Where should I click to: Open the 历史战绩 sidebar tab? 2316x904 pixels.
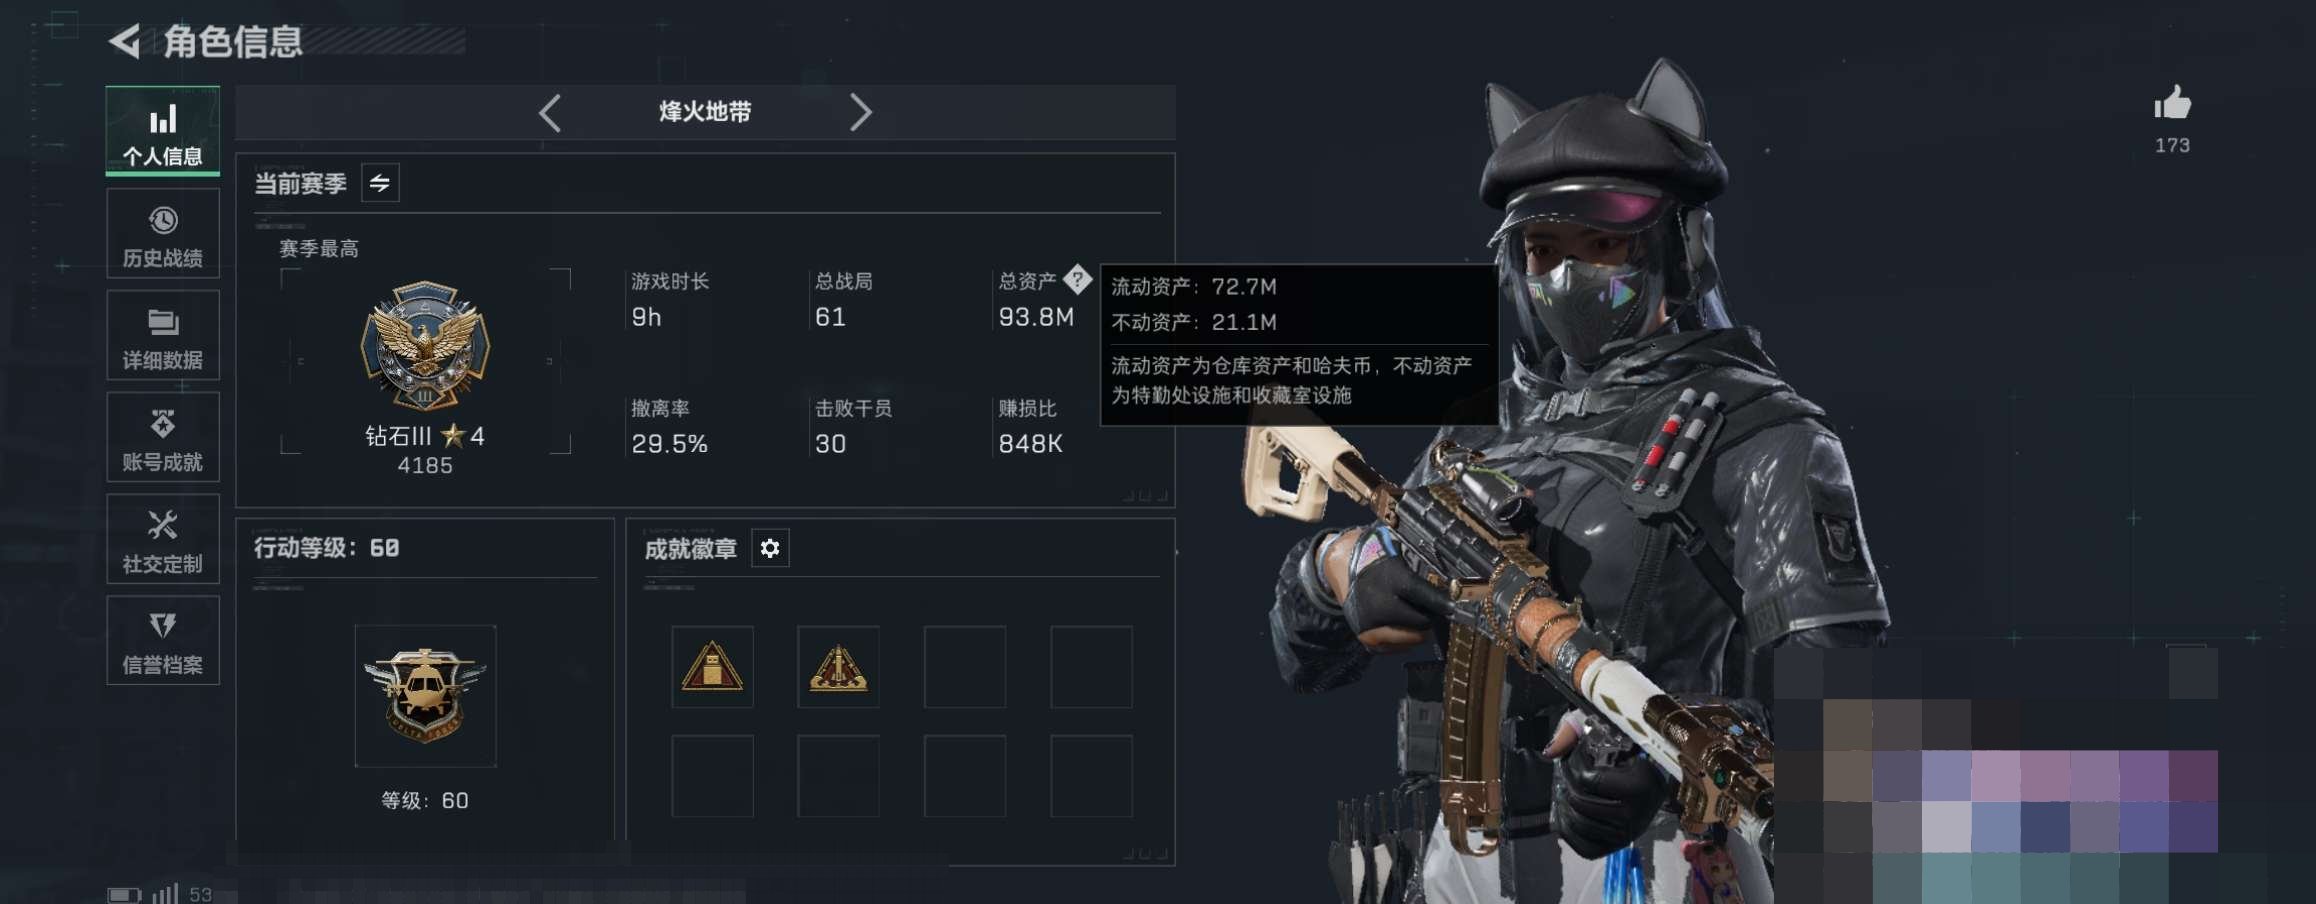pos(163,234)
